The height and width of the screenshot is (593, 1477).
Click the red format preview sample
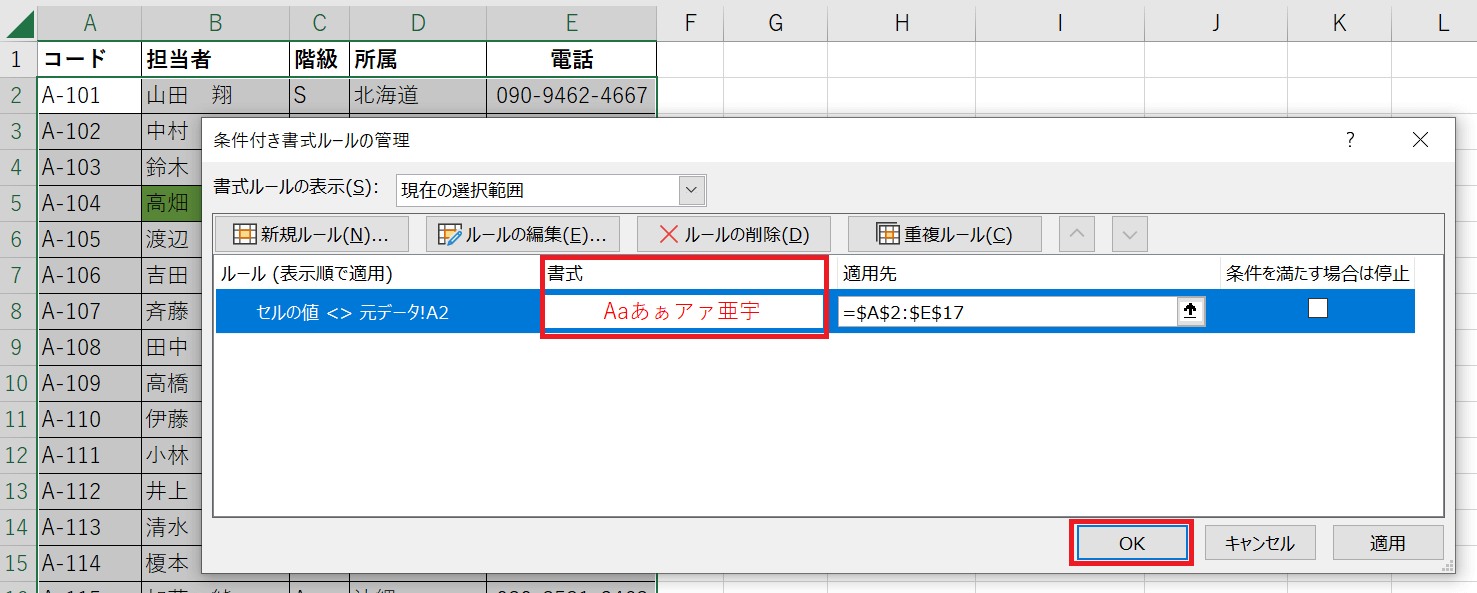683,311
